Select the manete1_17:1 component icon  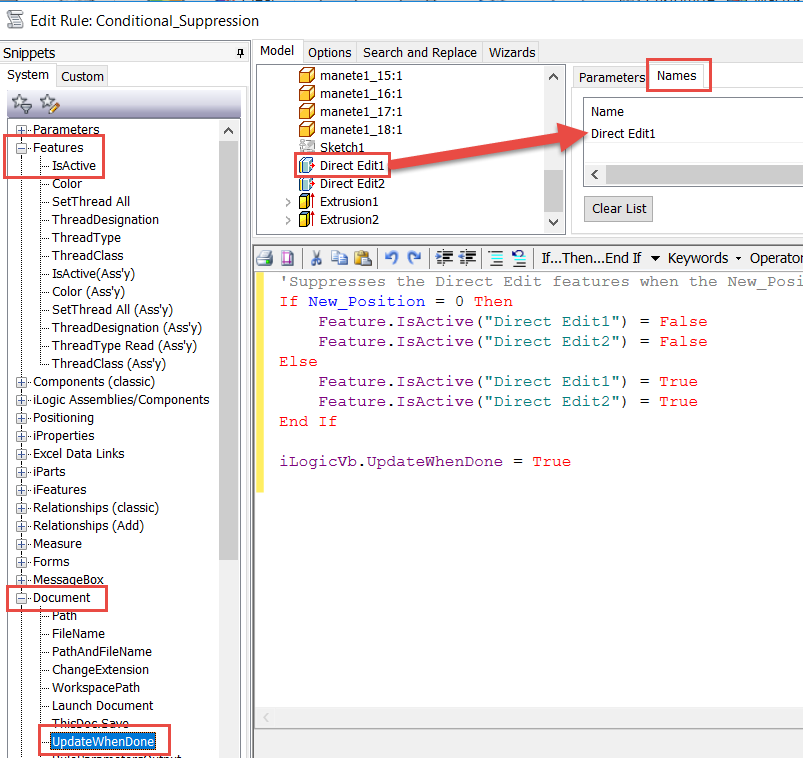307,111
